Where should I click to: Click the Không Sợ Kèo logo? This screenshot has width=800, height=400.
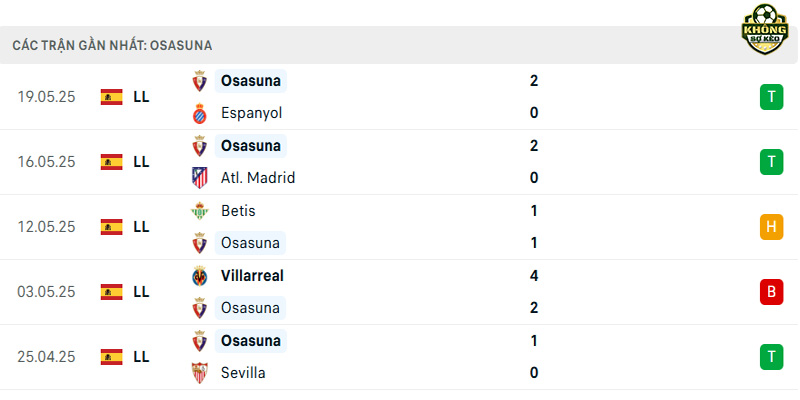tap(764, 29)
